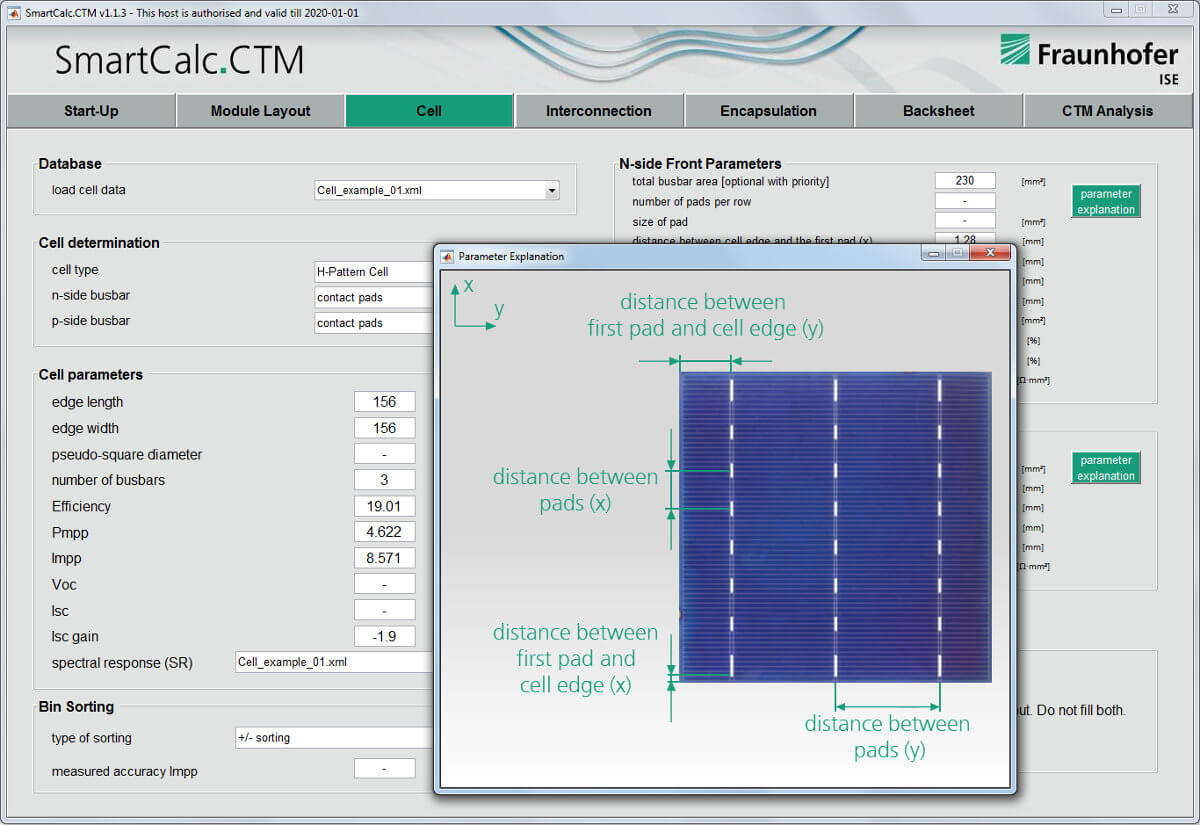This screenshot has height=825, width=1200.
Task: Close the Parameter Explanation popup window
Action: point(991,254)
